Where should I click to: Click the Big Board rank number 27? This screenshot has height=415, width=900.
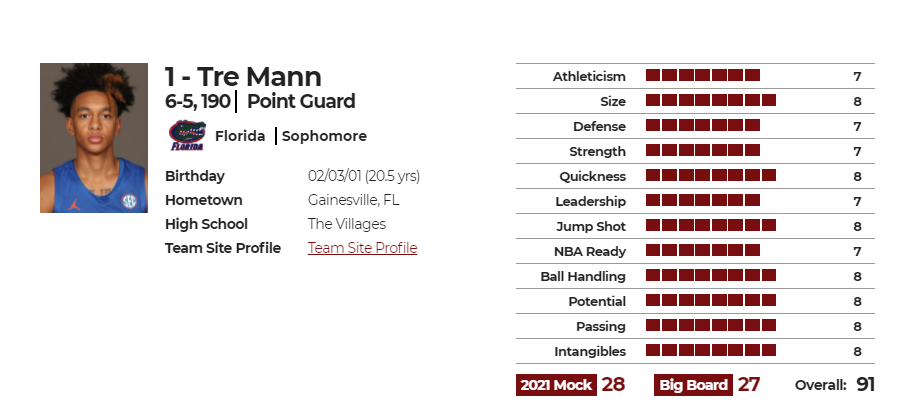click(x=748, y=385)
